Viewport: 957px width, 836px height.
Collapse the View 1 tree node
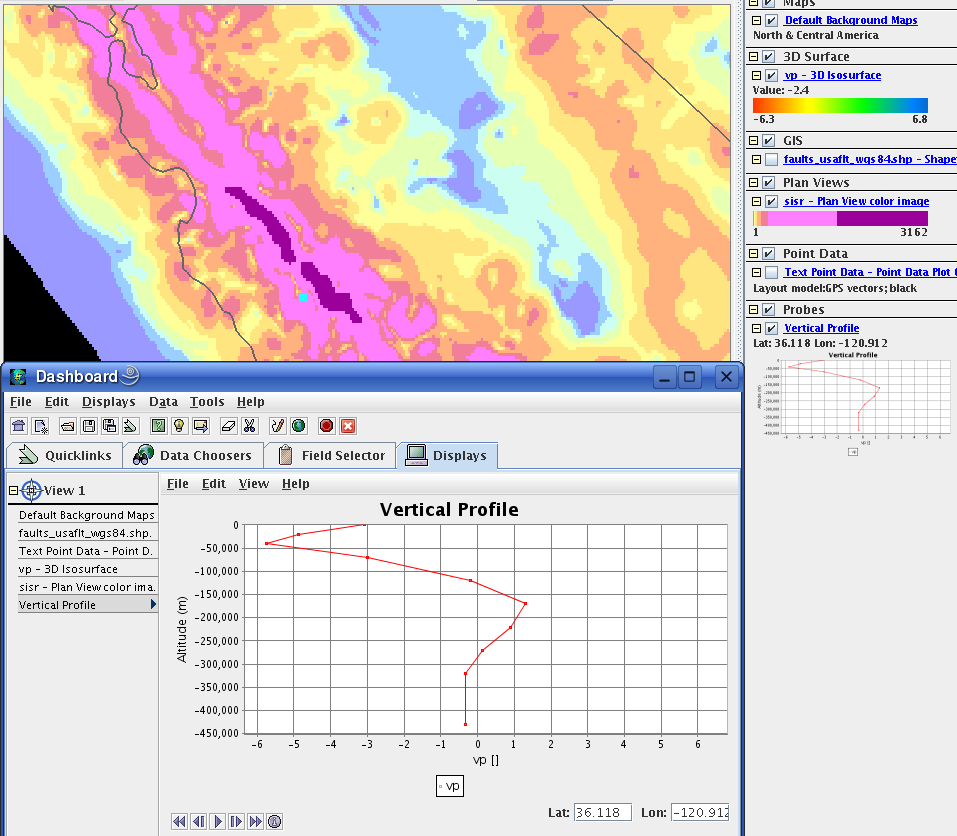pos(13,491)
